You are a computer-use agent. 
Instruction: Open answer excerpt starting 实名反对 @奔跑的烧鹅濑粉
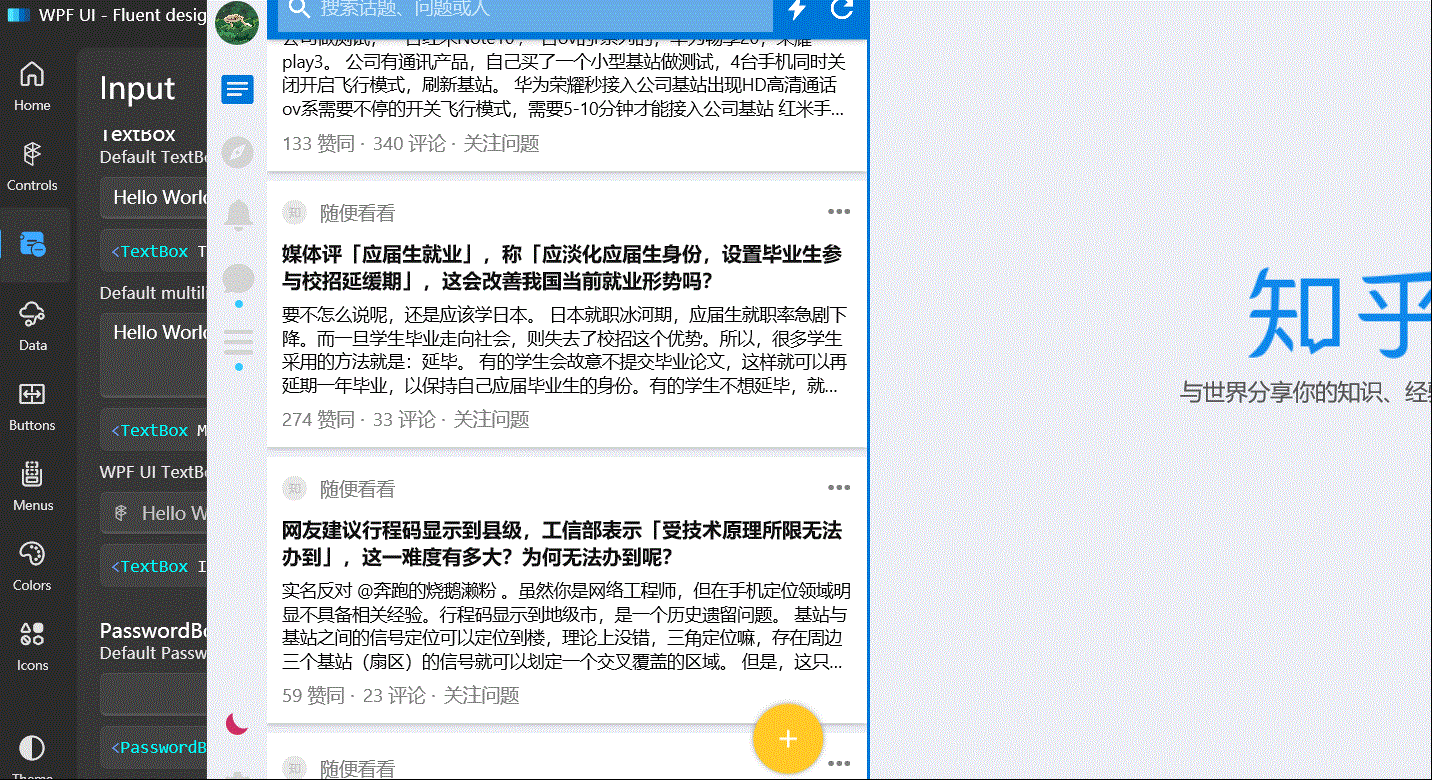click(565, 626)
